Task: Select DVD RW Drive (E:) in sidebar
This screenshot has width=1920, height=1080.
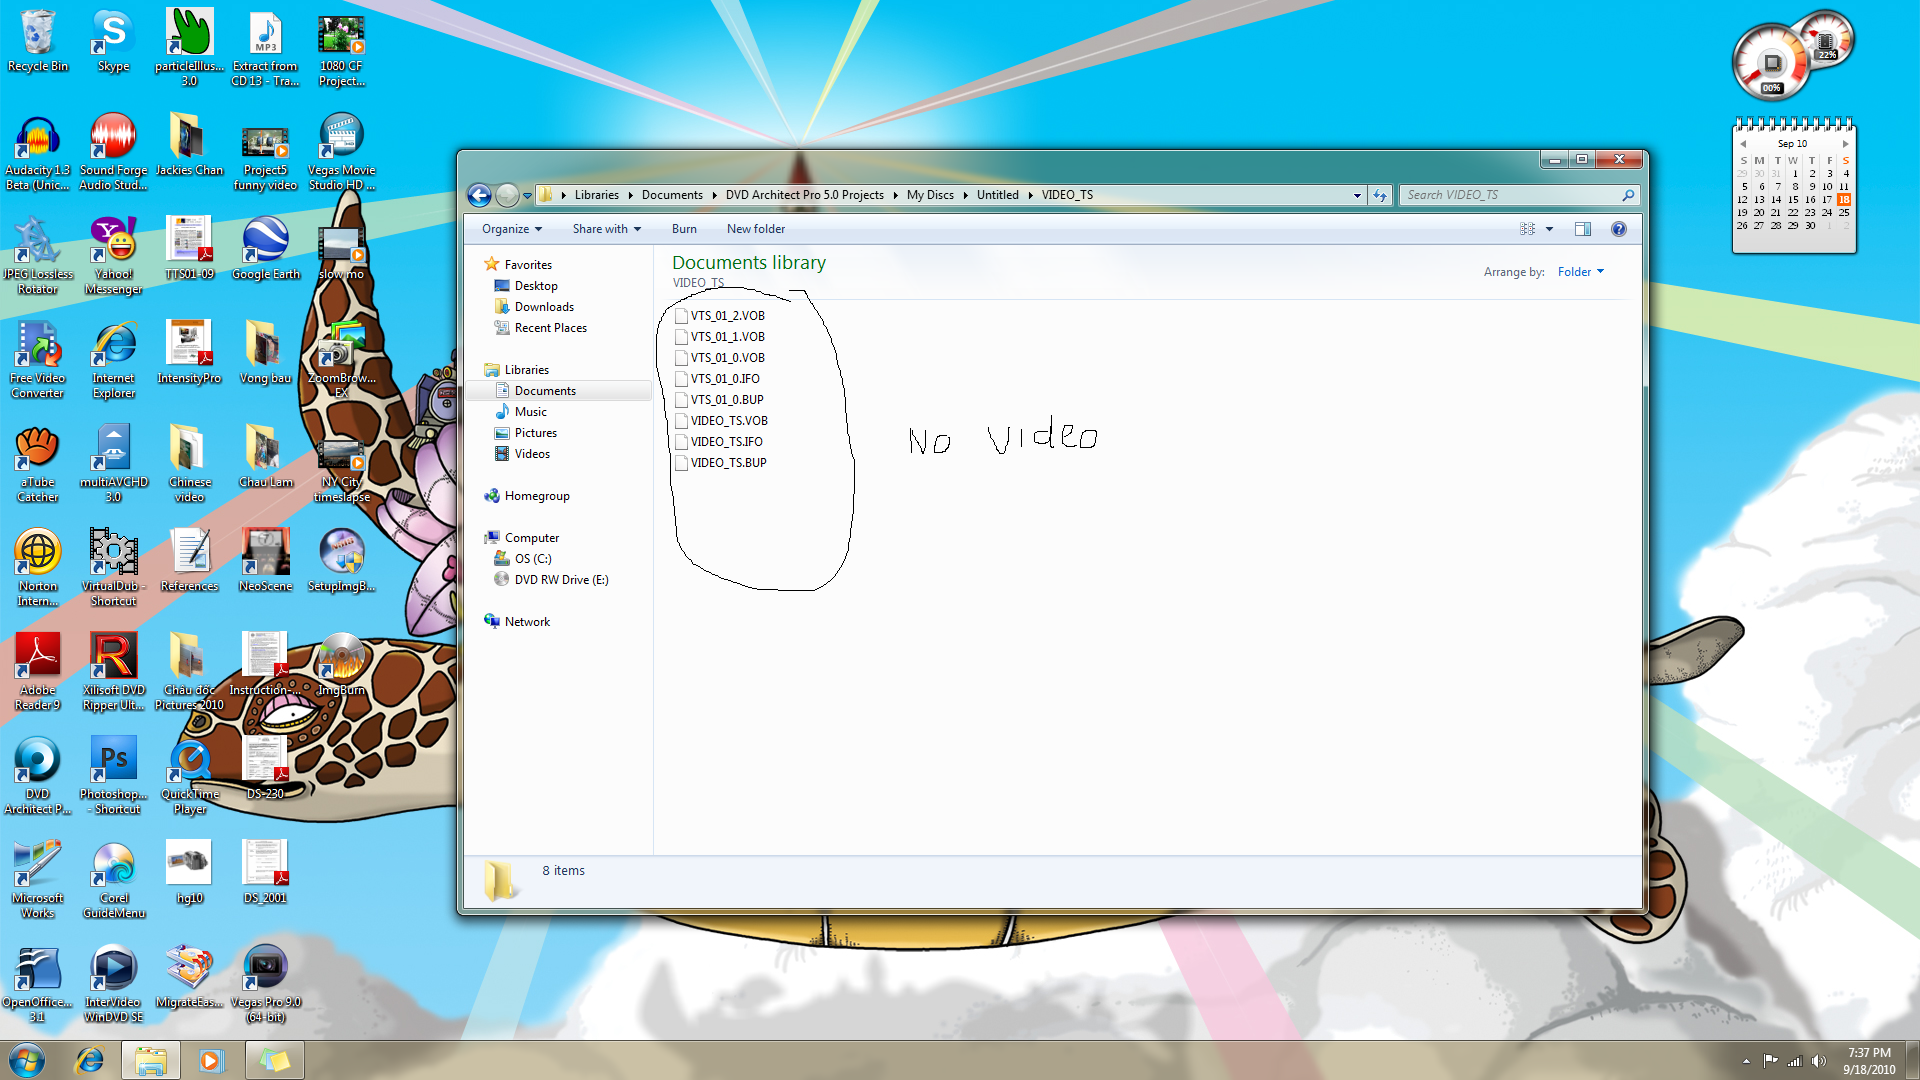Action: pyautogui.click(x=560, y=580)
